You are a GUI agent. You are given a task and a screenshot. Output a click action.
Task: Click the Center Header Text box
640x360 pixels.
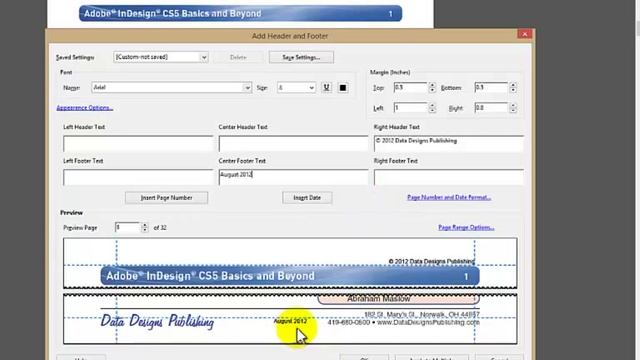tap(293, 144)
